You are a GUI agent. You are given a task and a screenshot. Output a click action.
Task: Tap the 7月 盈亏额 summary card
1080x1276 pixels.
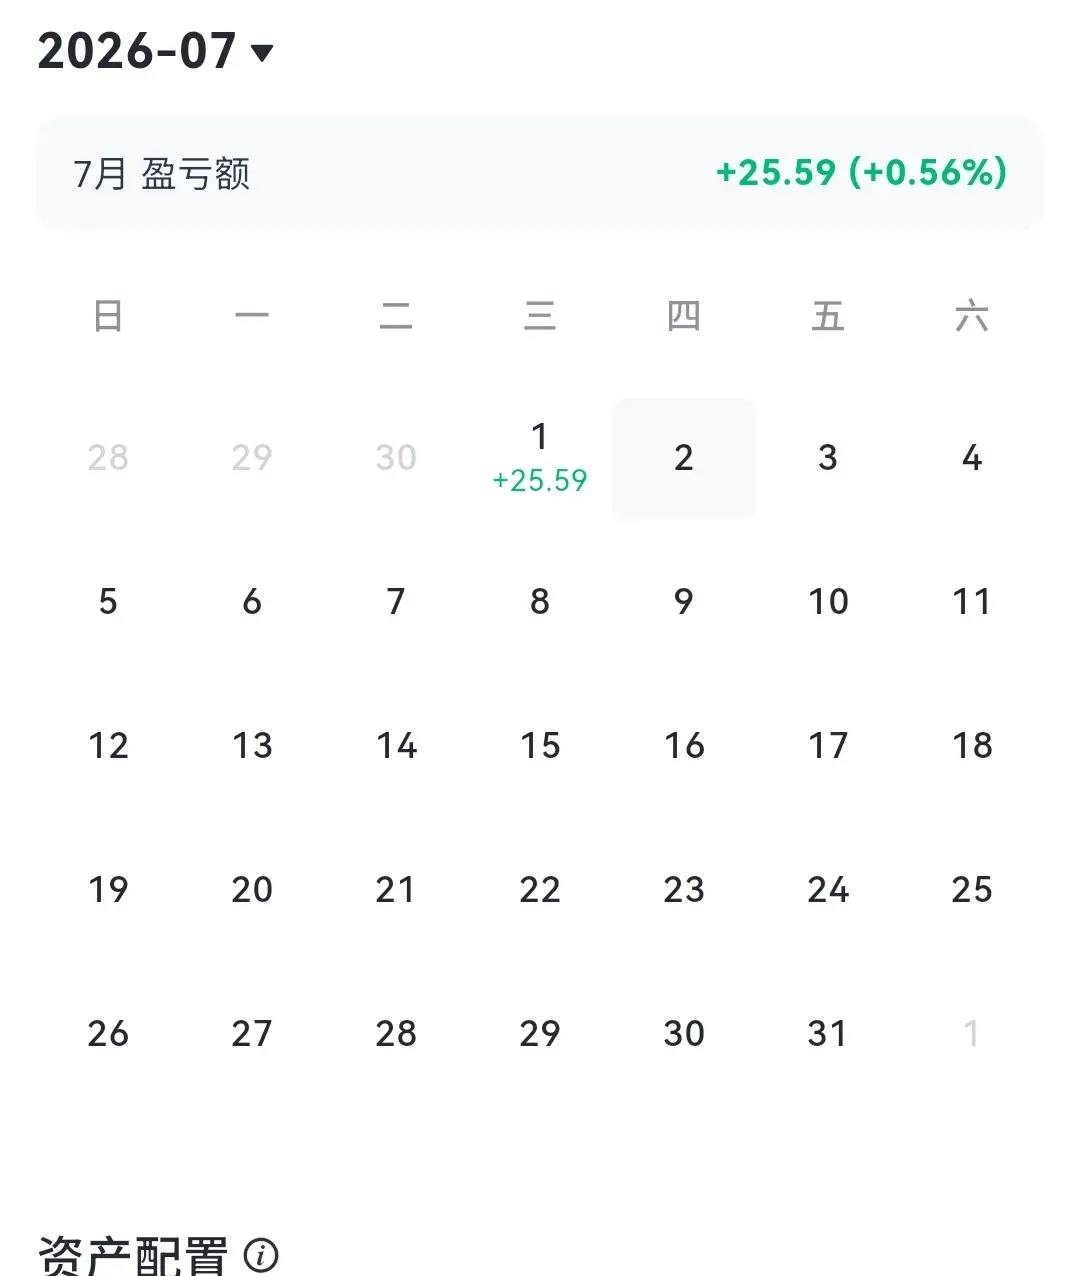coord(540,173)
